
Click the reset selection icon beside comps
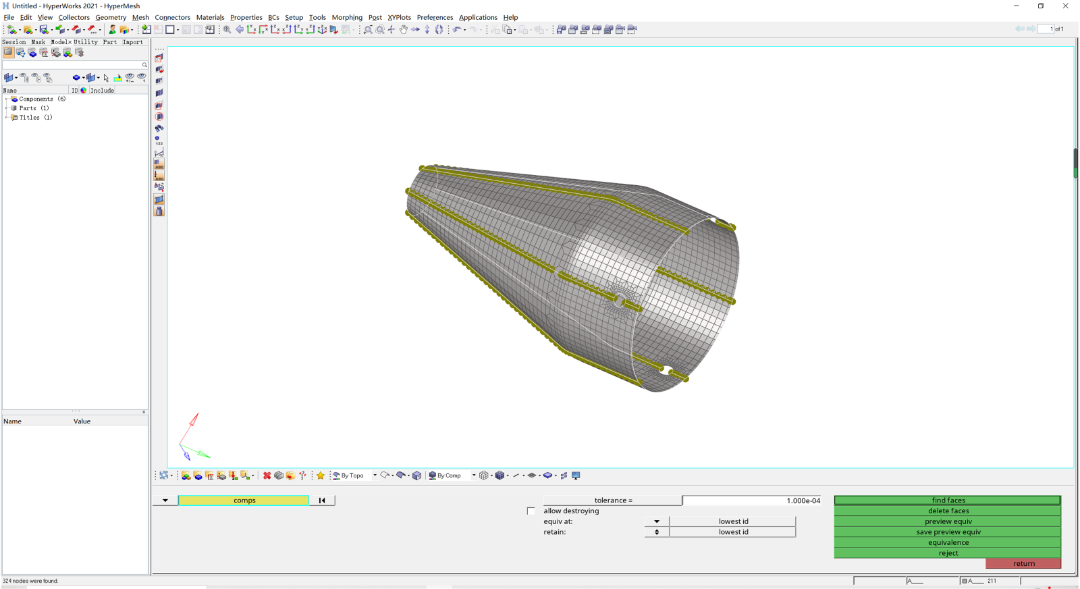tap(322, 500)
